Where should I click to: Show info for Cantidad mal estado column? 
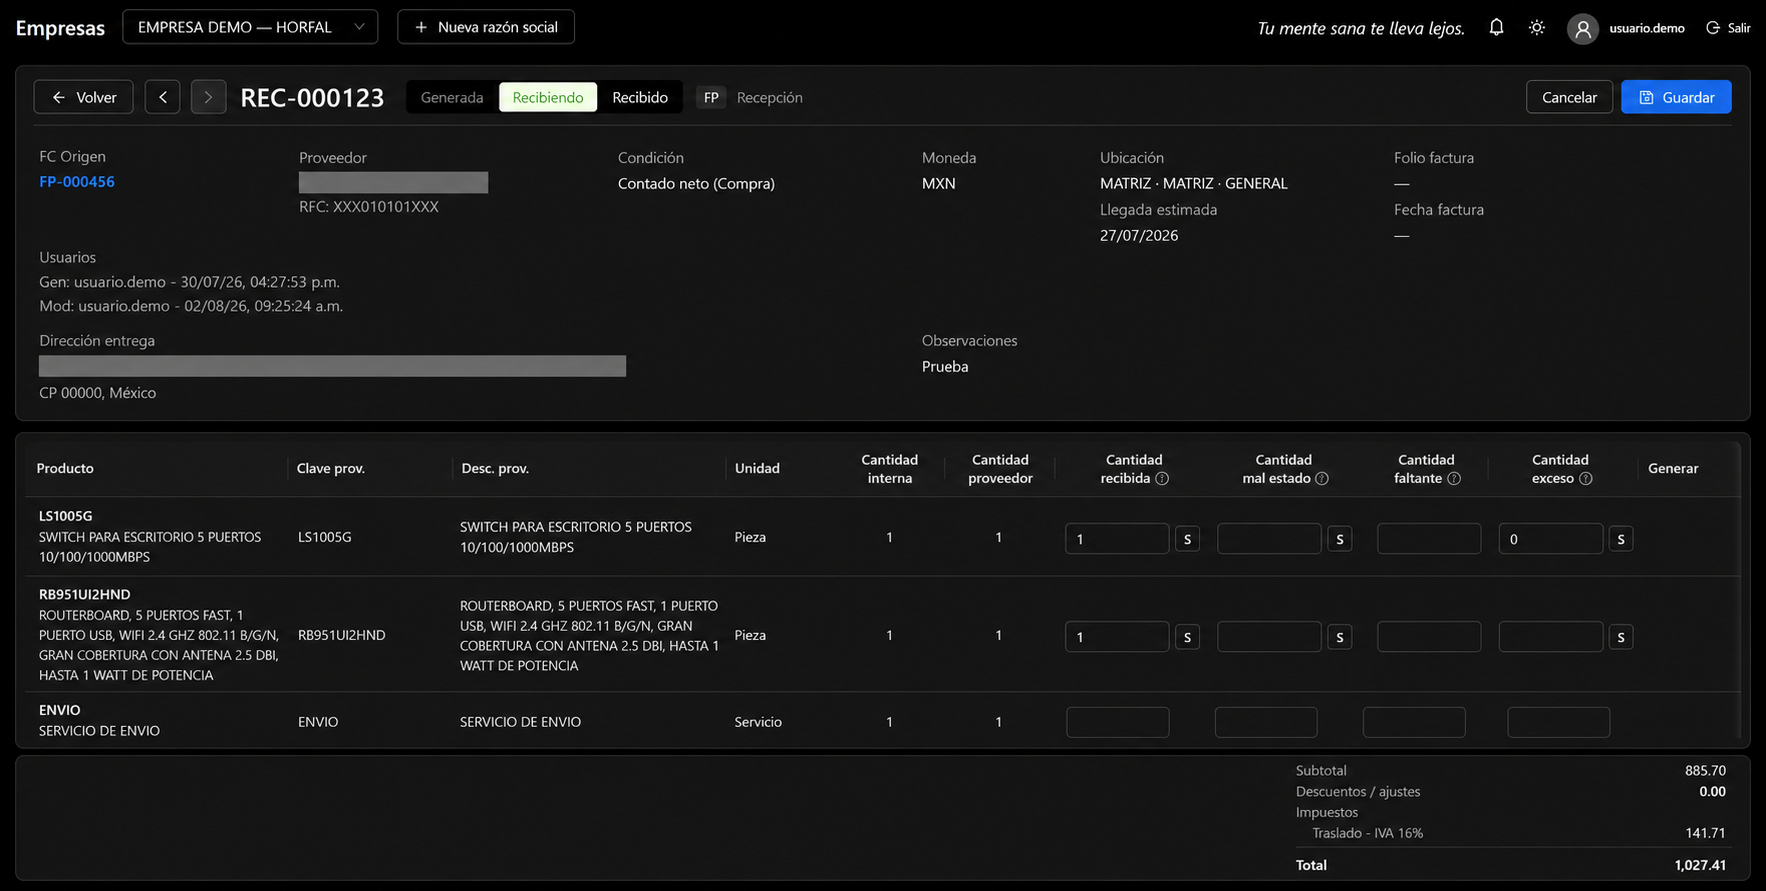[x=1322, y=479]
